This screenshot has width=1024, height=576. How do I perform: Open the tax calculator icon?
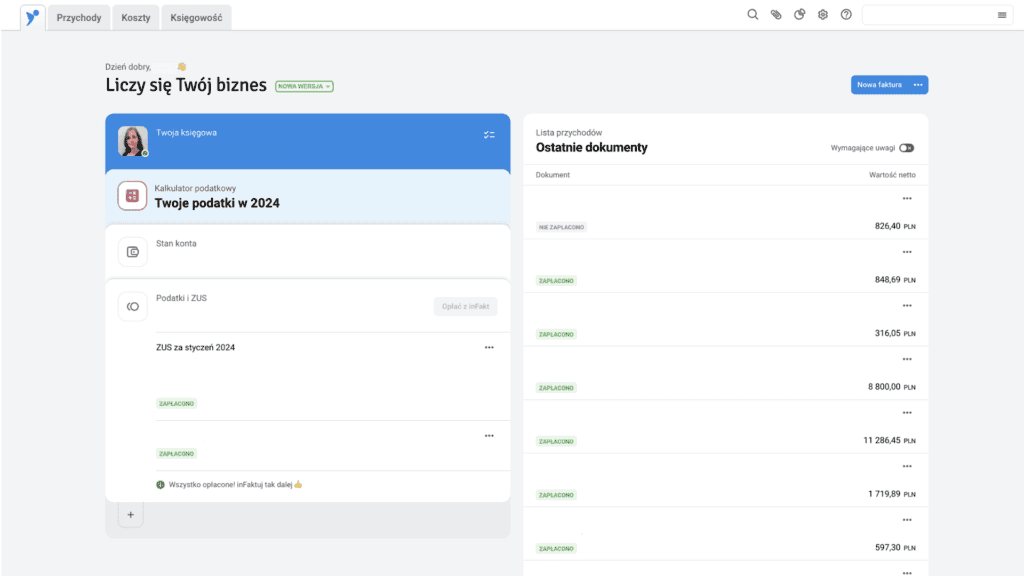tap(133, 196)
